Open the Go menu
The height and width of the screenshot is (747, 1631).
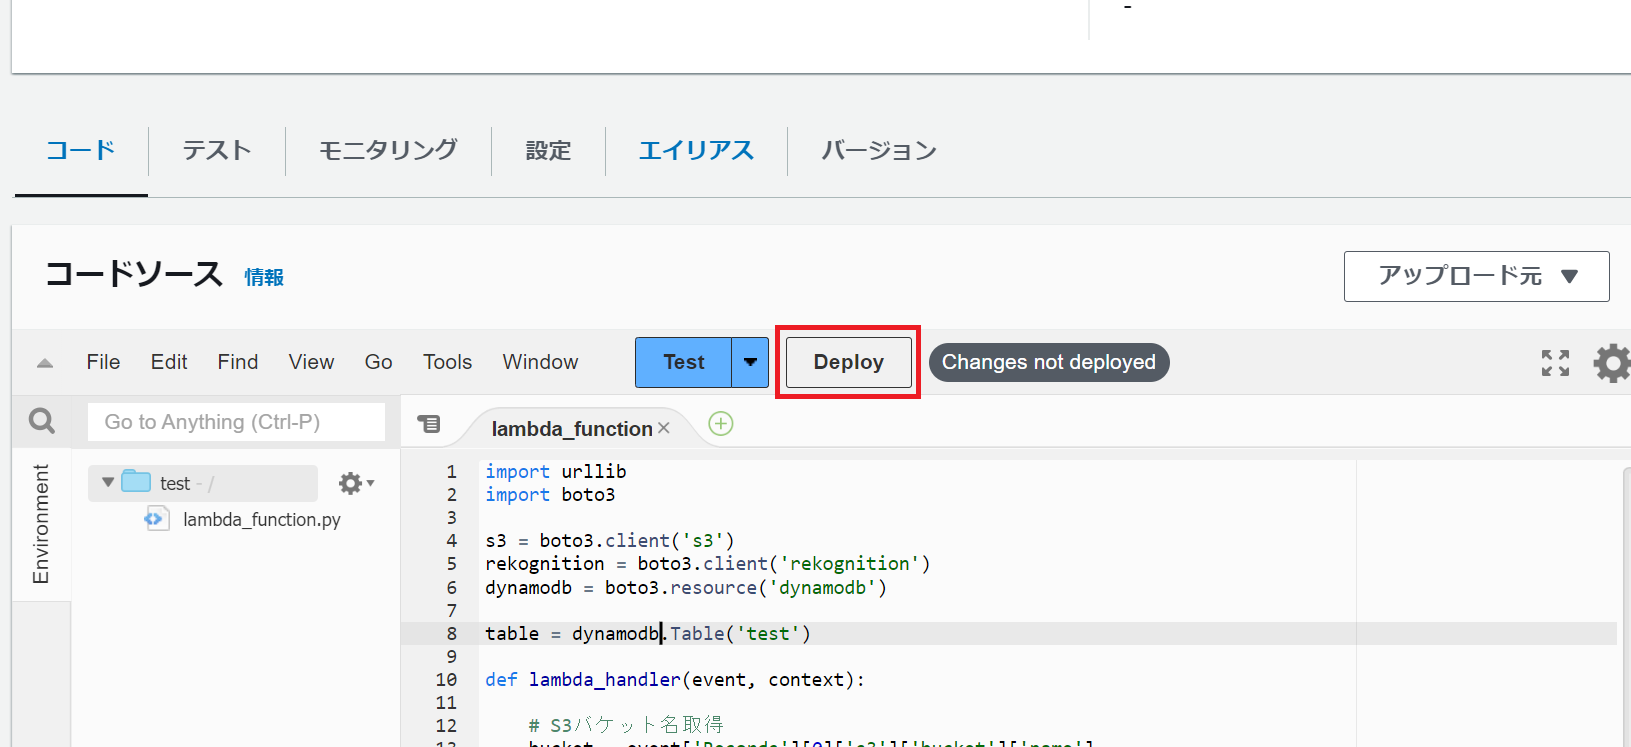pos(378,362)
